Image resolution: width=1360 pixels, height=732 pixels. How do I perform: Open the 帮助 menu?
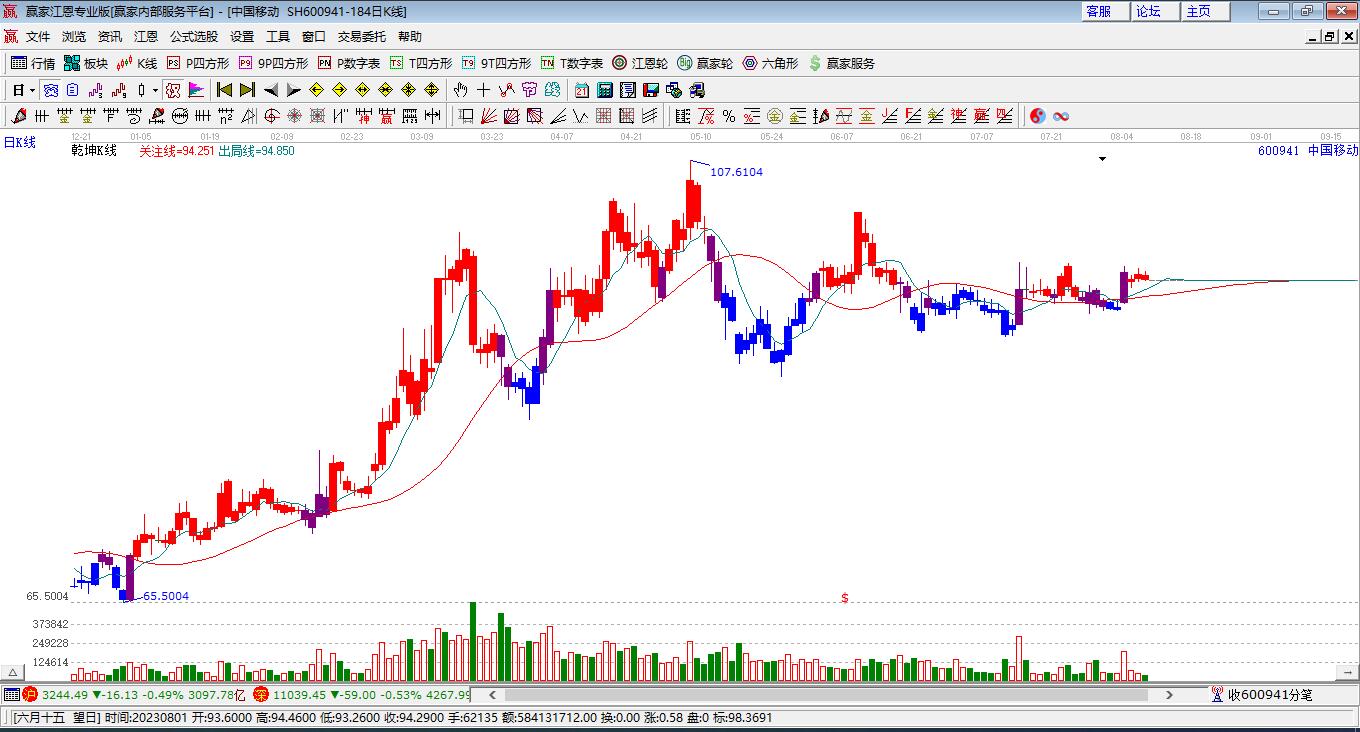tap(410, 37)
